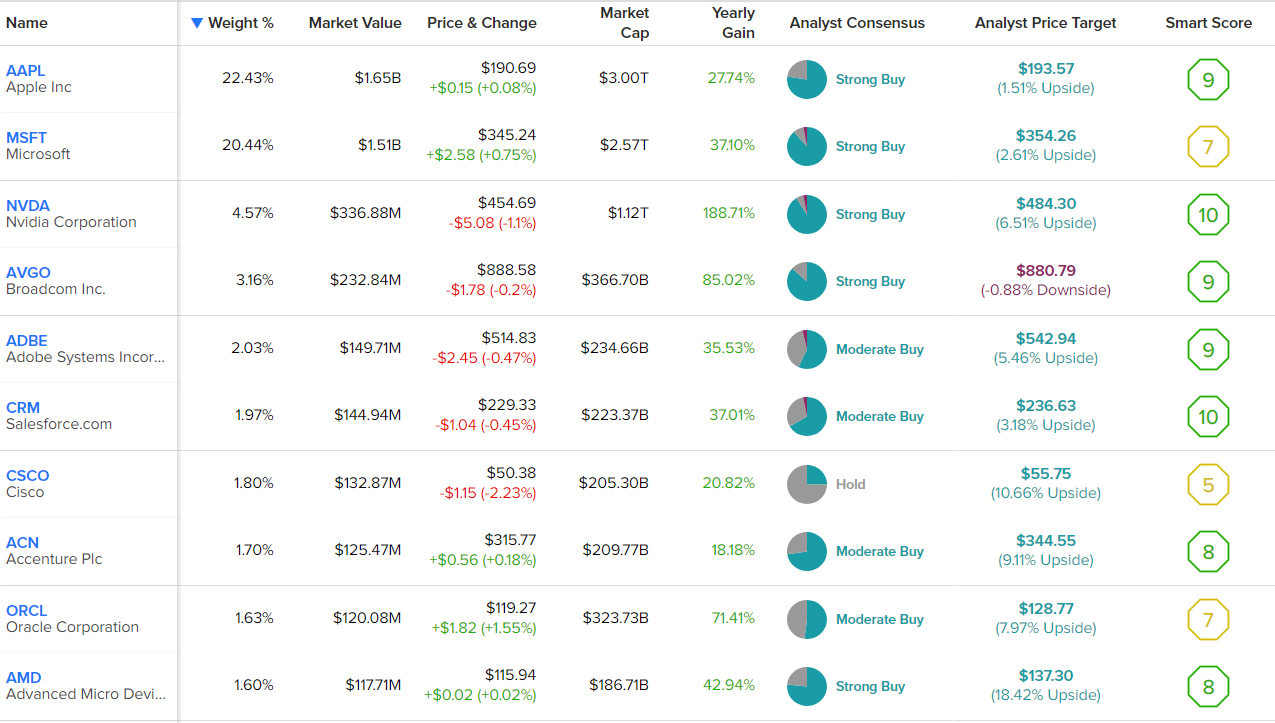The height and width of the screenshot is (723, 1275).
Task: Sort by Price & Change header
Action: point(482,23)
